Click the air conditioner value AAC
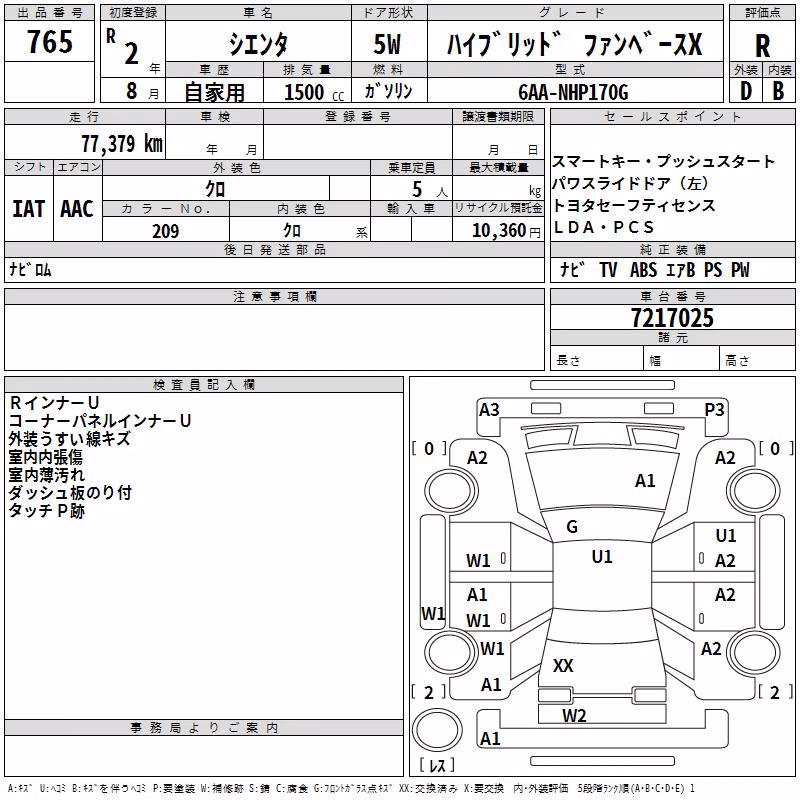Screen dimensions: 800x800 pos(77,209)
